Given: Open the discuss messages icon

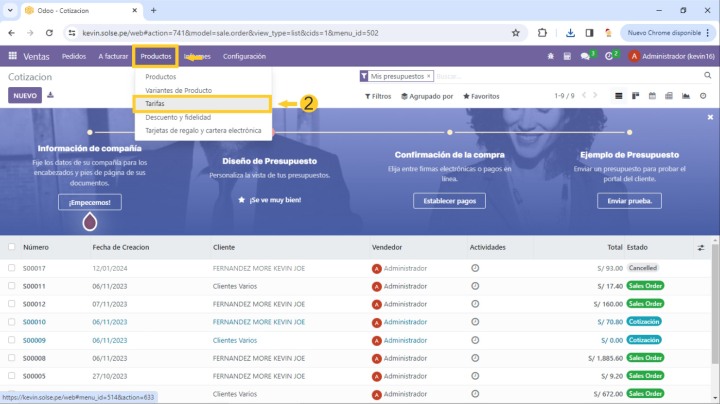Looking at the screenshot, I should pyautogui.click(x=586, y=56).
